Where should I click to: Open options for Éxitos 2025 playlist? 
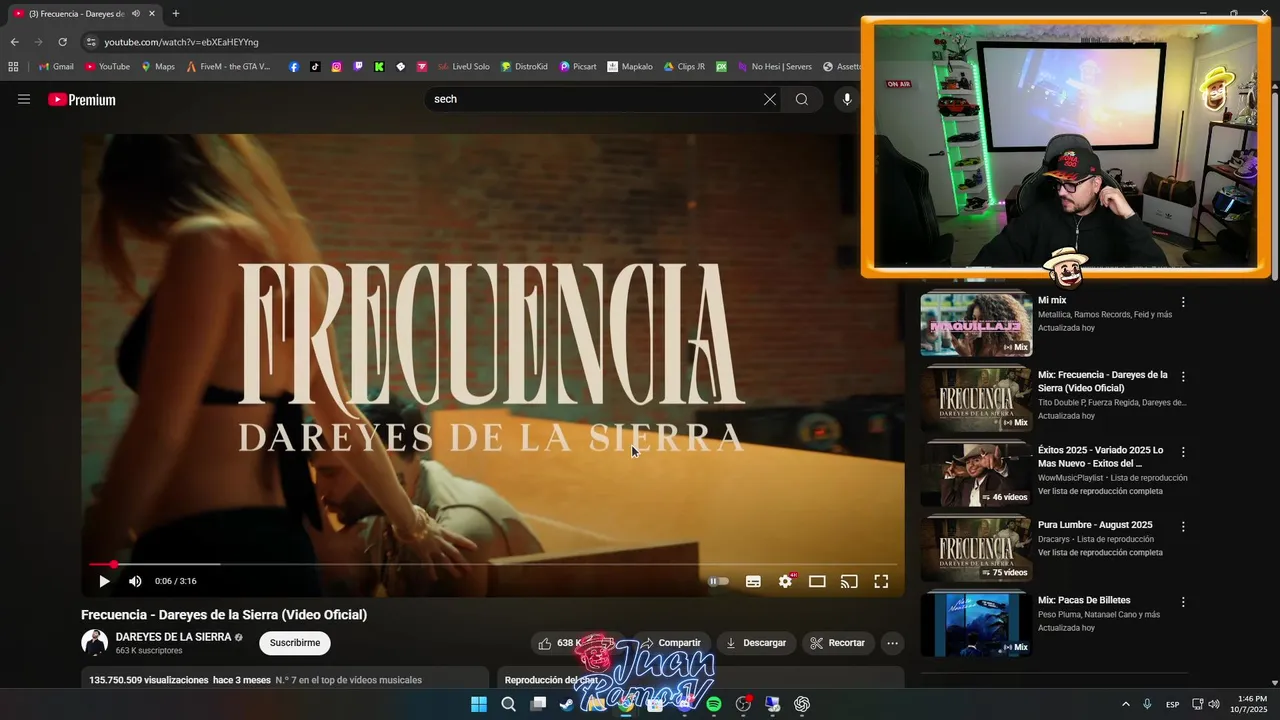1183,452
